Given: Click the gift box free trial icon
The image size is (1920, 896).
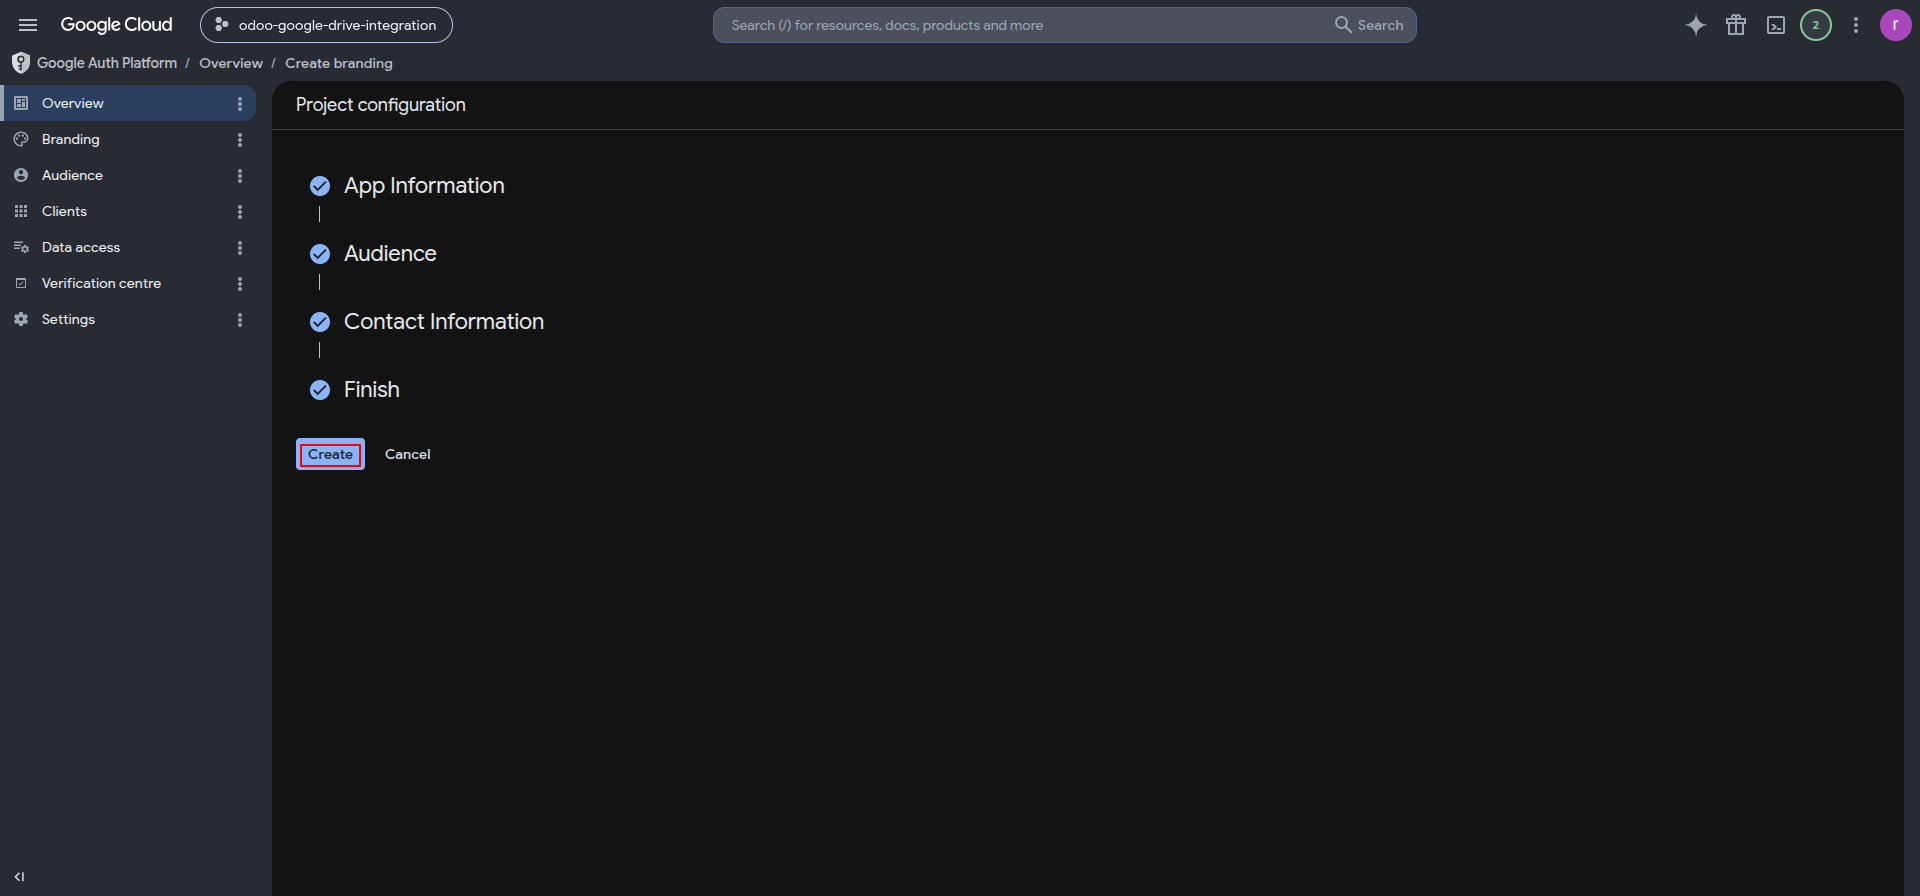Looking at the screenshot, I should pyautogui.click(x=1736, y=25).
